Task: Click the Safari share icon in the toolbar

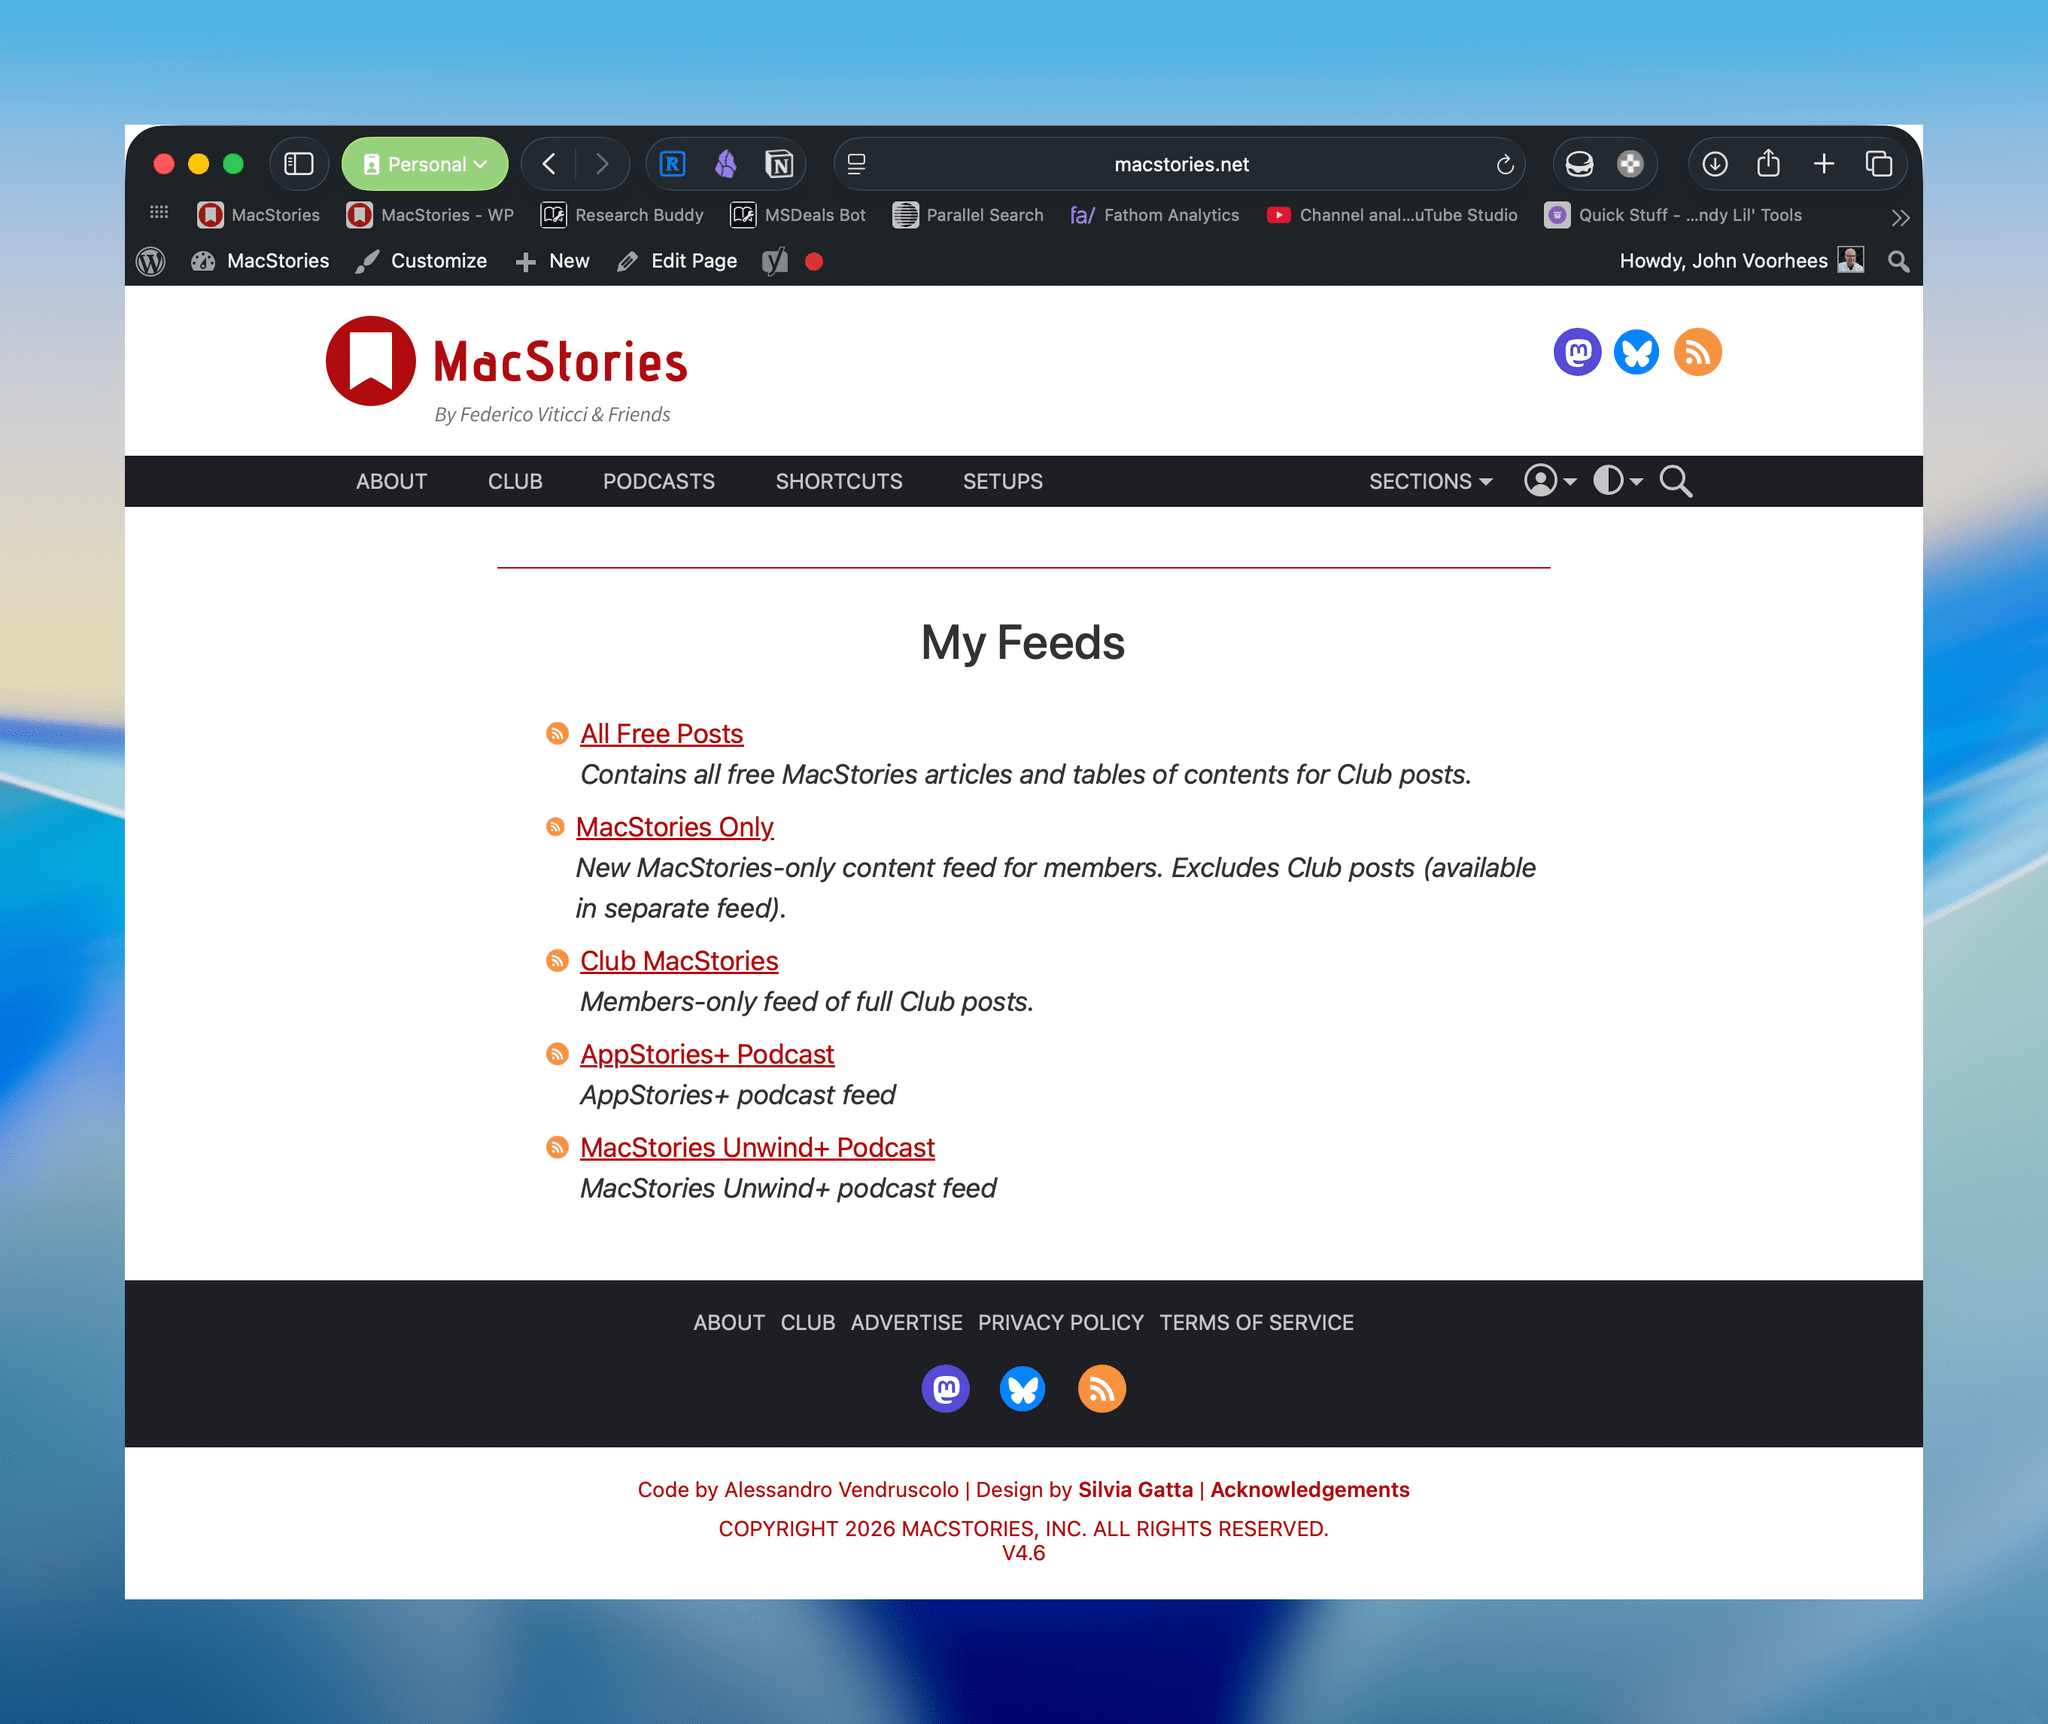Action: (1768, 163)
